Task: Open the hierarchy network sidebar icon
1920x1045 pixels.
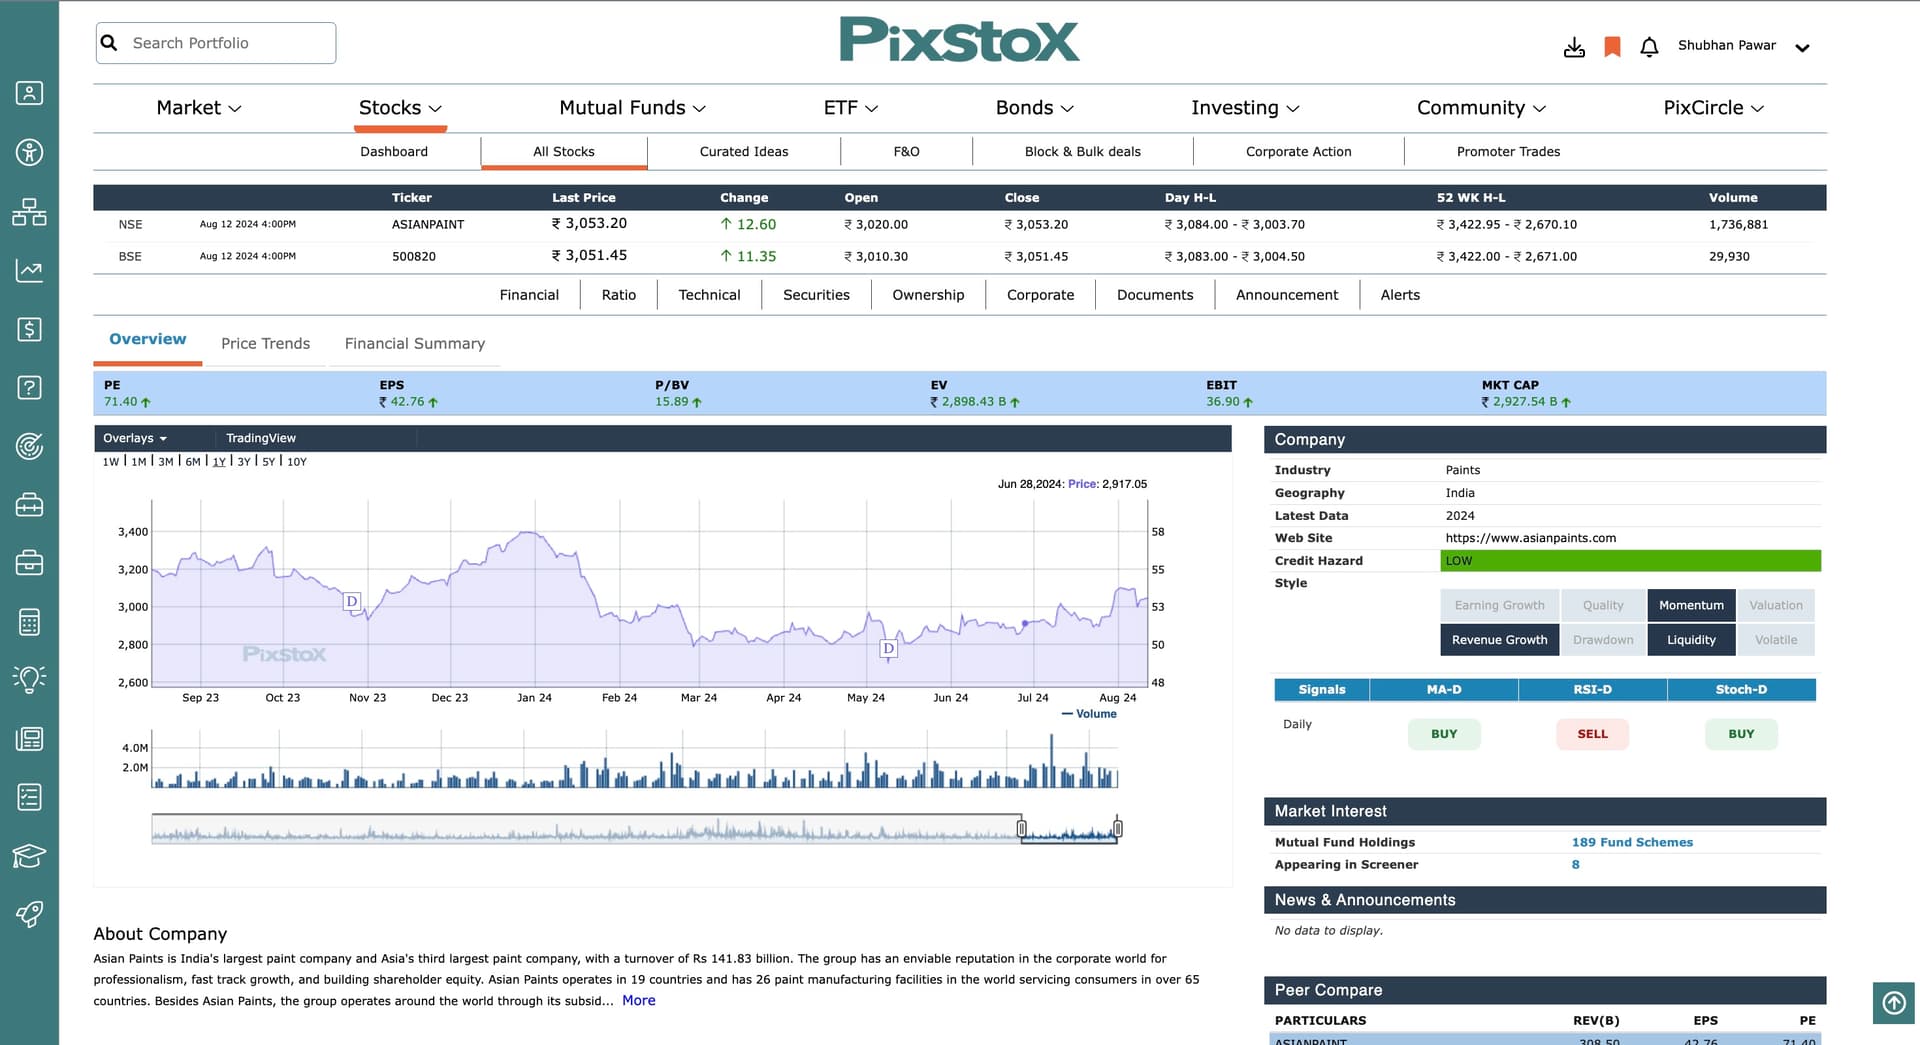Action: tap(29, 211)
